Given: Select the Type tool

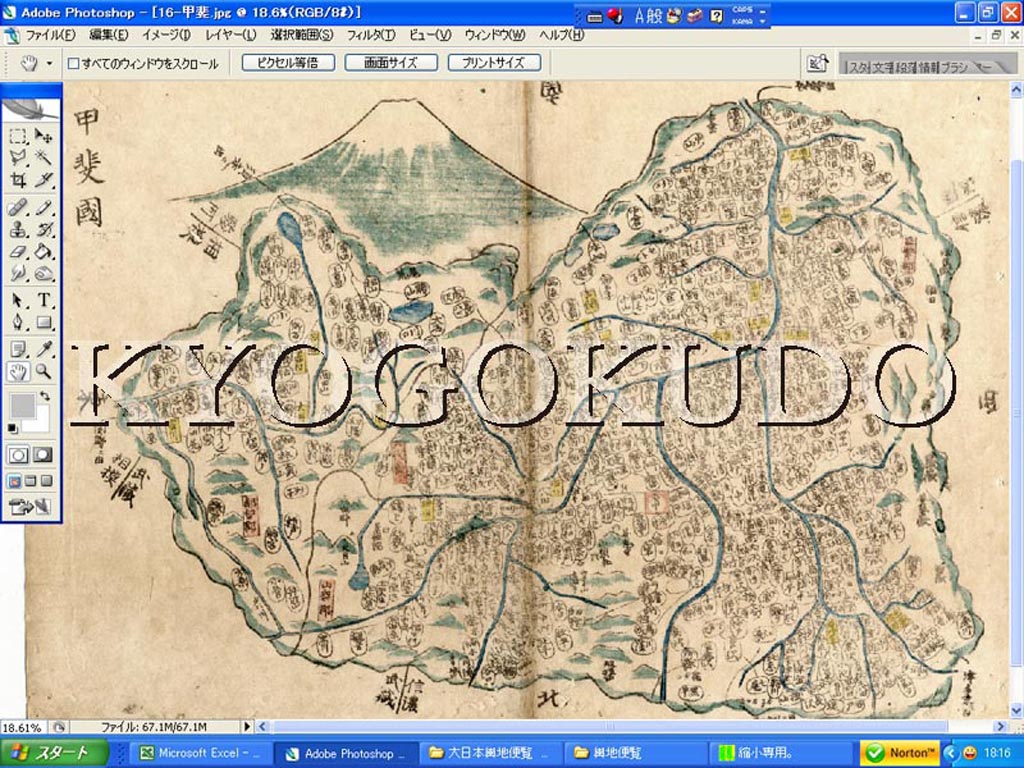Looking at the screenshot, I should 43,301.
